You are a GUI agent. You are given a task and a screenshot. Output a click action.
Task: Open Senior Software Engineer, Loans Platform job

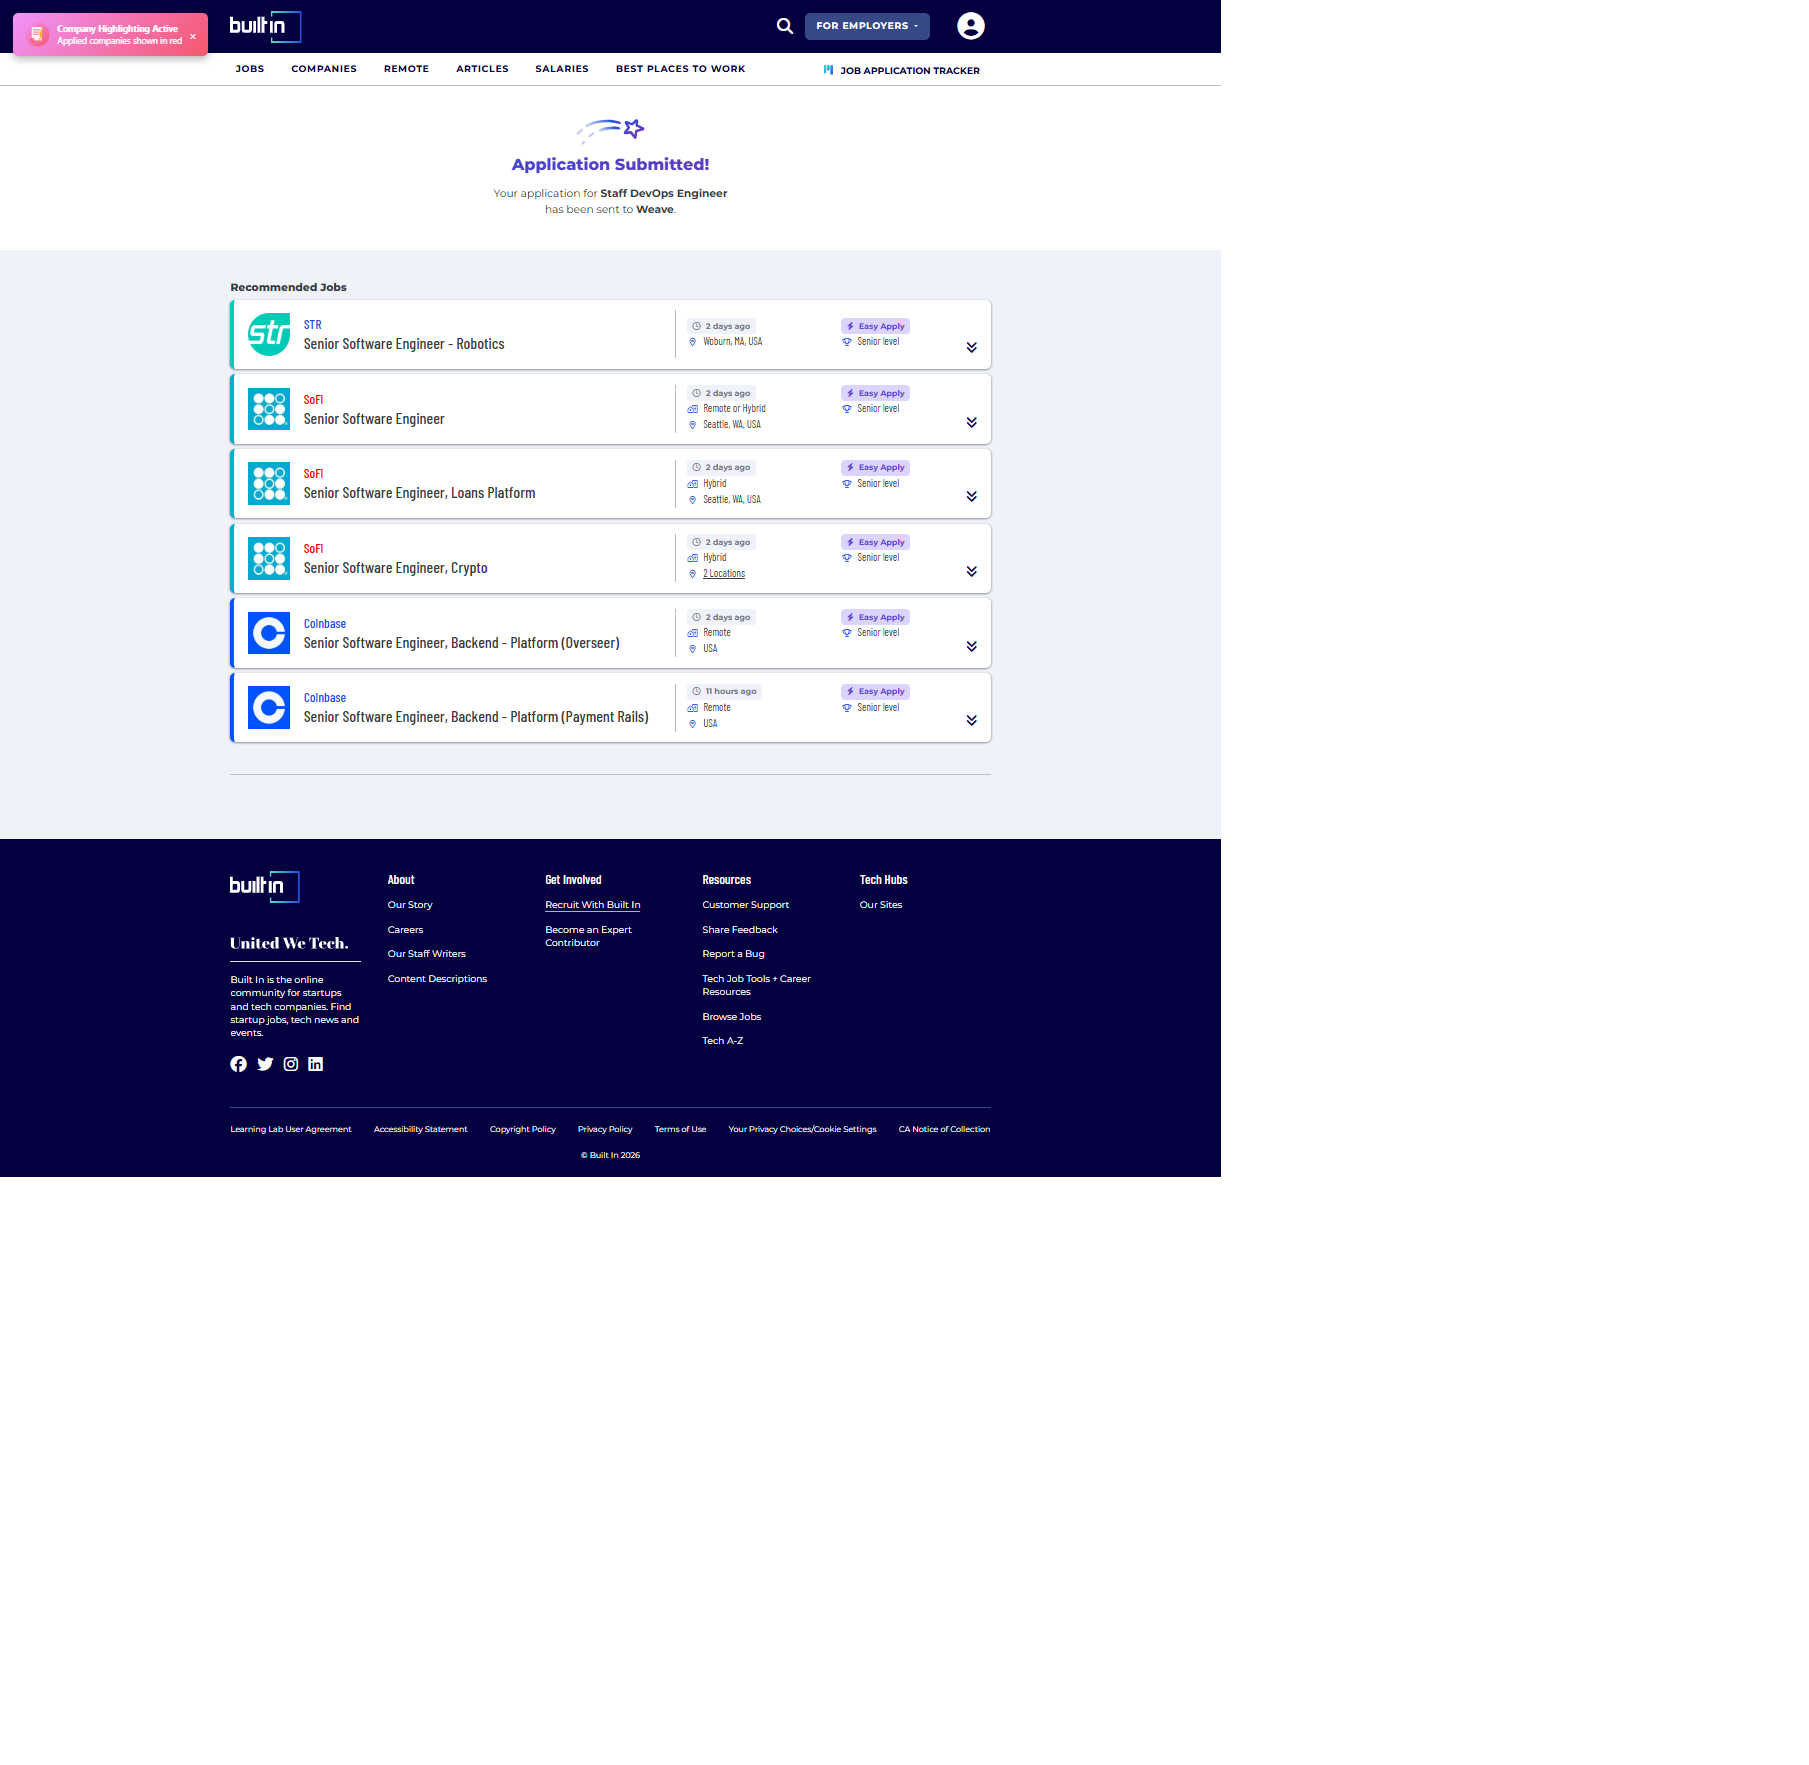[419, 493]
